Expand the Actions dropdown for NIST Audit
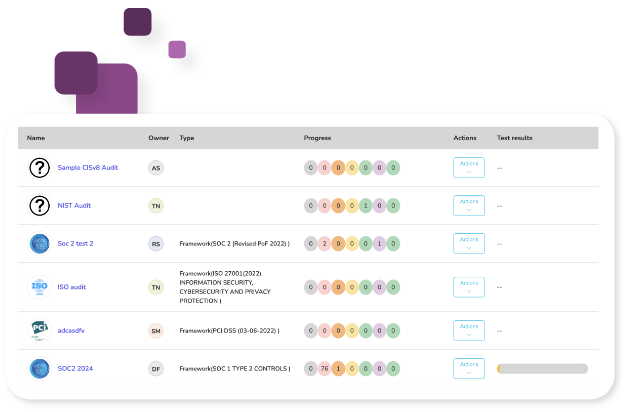The width and height of the screenshot is (627, 412). [468, 205]
